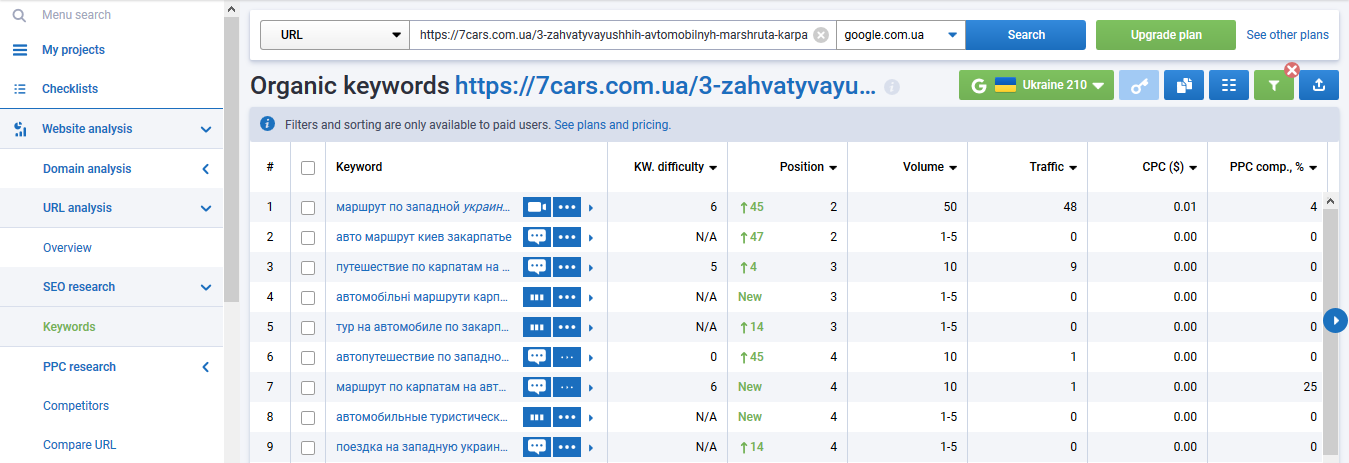
Task: Sort by KW. difficulty column
Action: (x=676, y=168)
